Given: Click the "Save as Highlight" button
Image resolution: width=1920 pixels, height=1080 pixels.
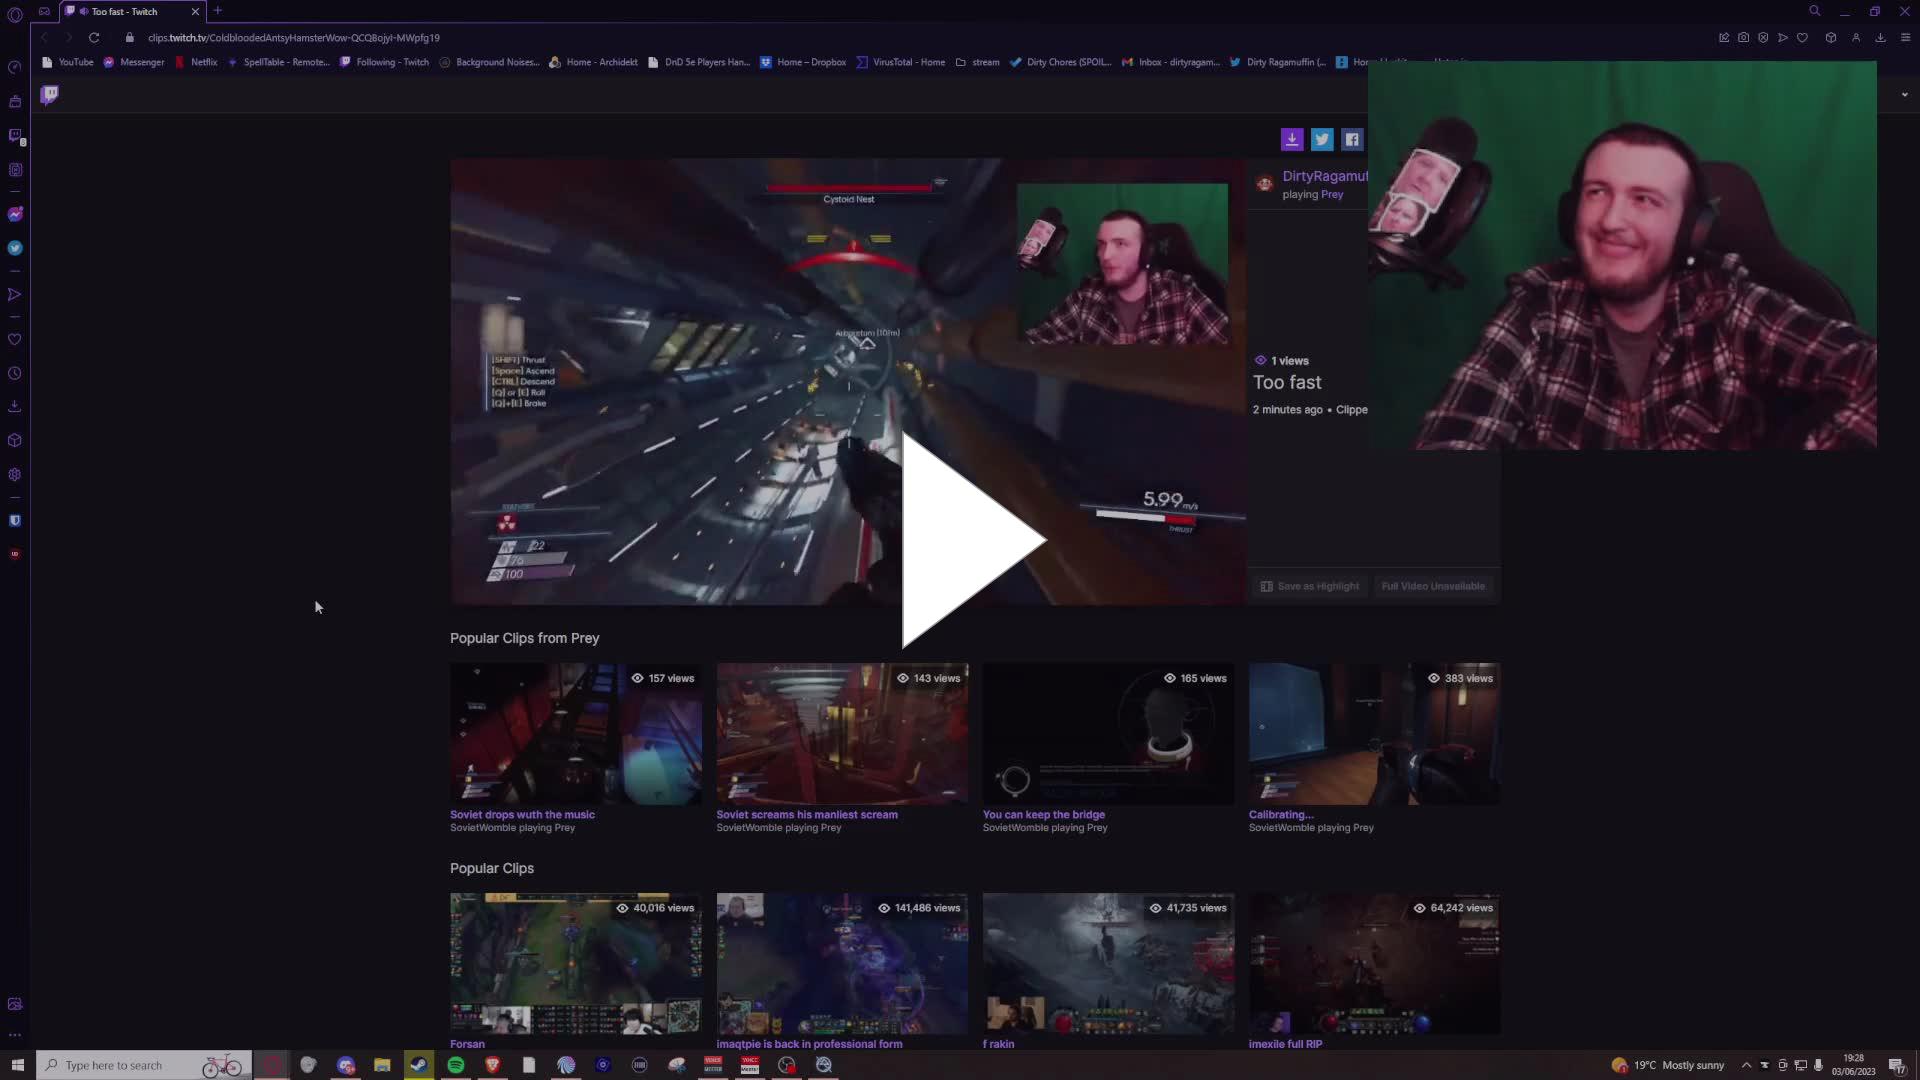Looking at the screenshot, I should pos(1310,586).
